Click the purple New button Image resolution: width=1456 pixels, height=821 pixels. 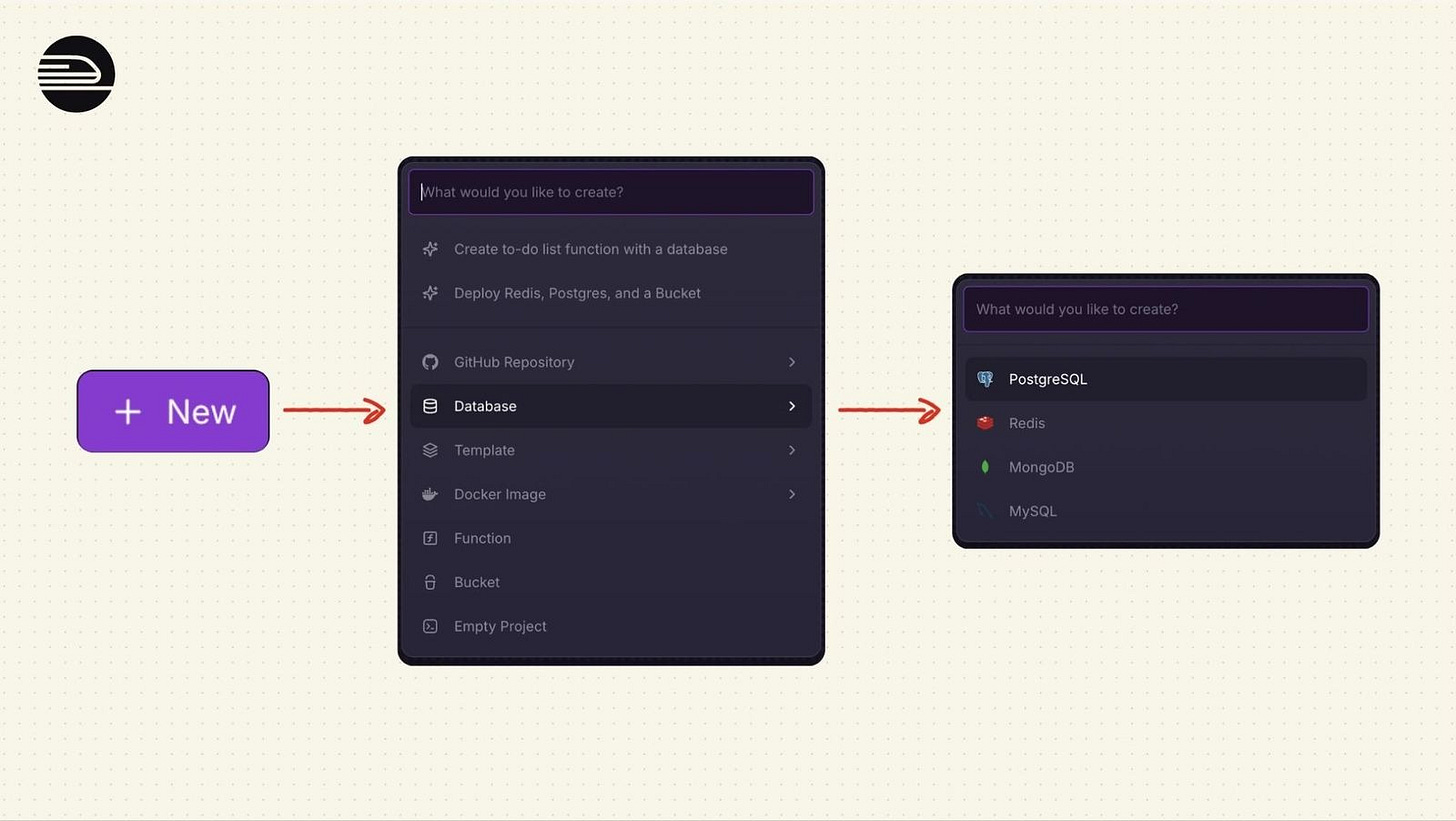pos(173,411)
